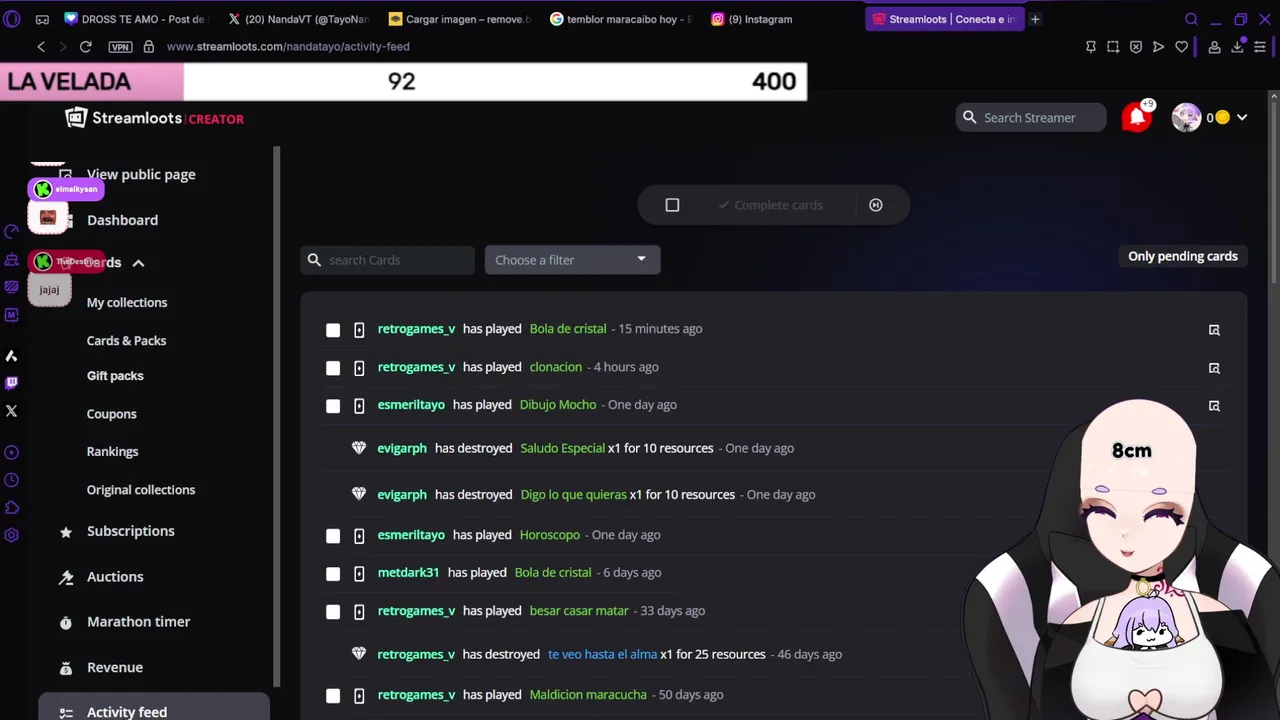Click details icon on clonacion row
Viewport: 1280px width, 720px height.
[1214, 368]
